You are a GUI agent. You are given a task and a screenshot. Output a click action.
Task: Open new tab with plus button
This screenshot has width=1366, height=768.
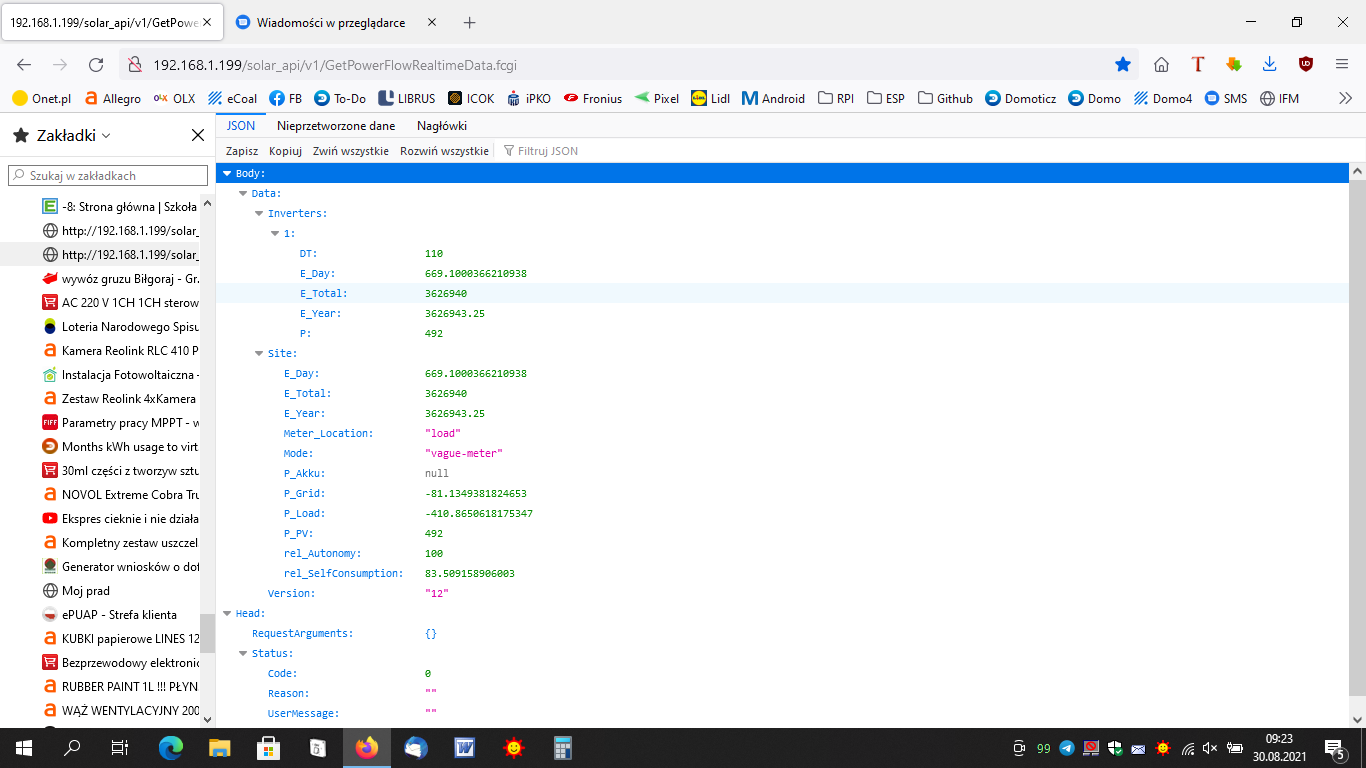470,22
